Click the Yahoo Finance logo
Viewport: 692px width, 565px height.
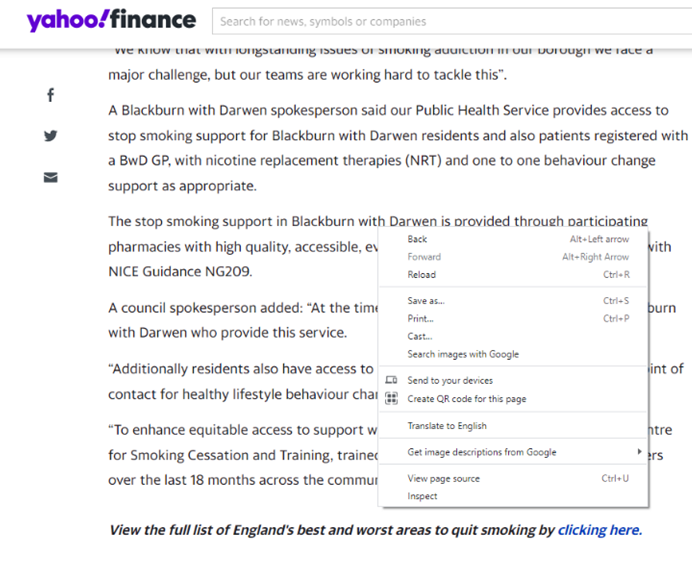point(111,20)
